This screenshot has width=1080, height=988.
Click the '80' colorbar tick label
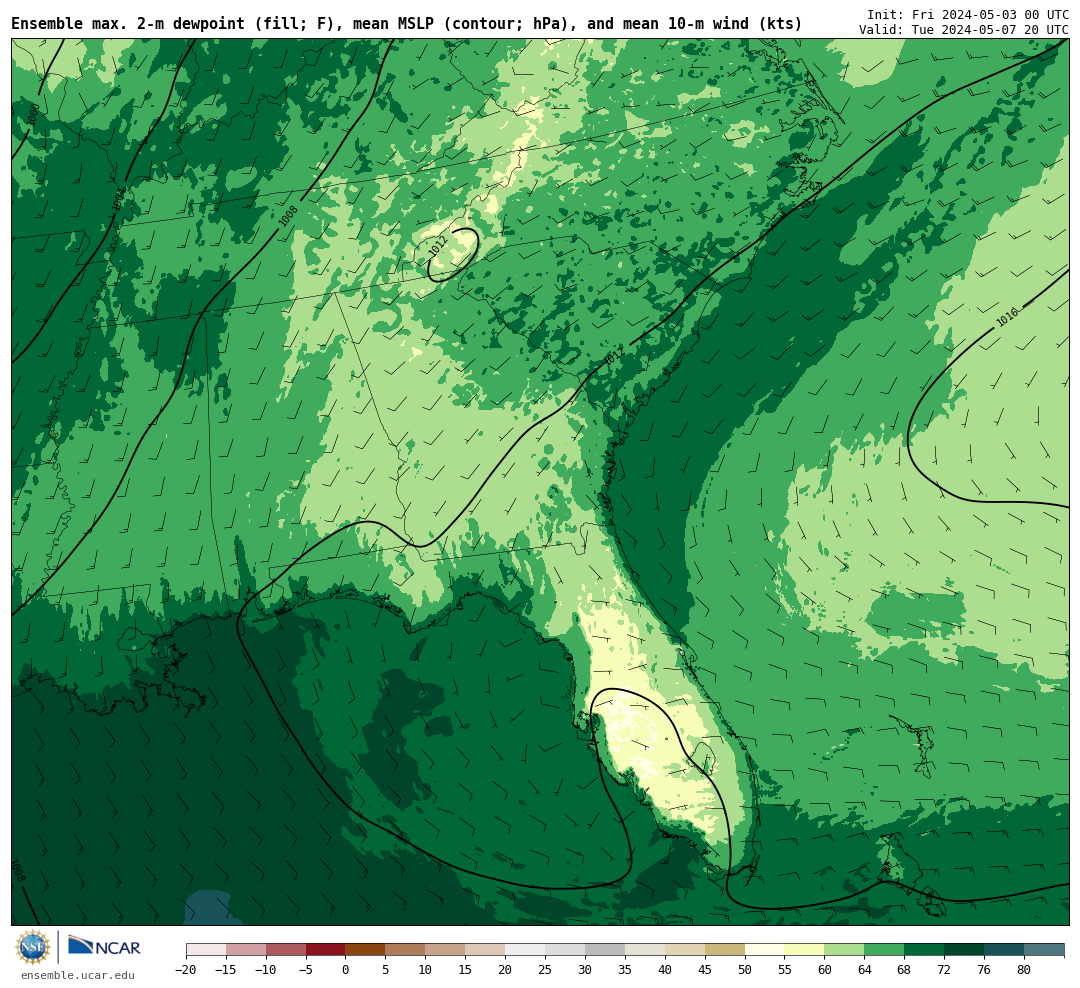tap(1025, 970)
